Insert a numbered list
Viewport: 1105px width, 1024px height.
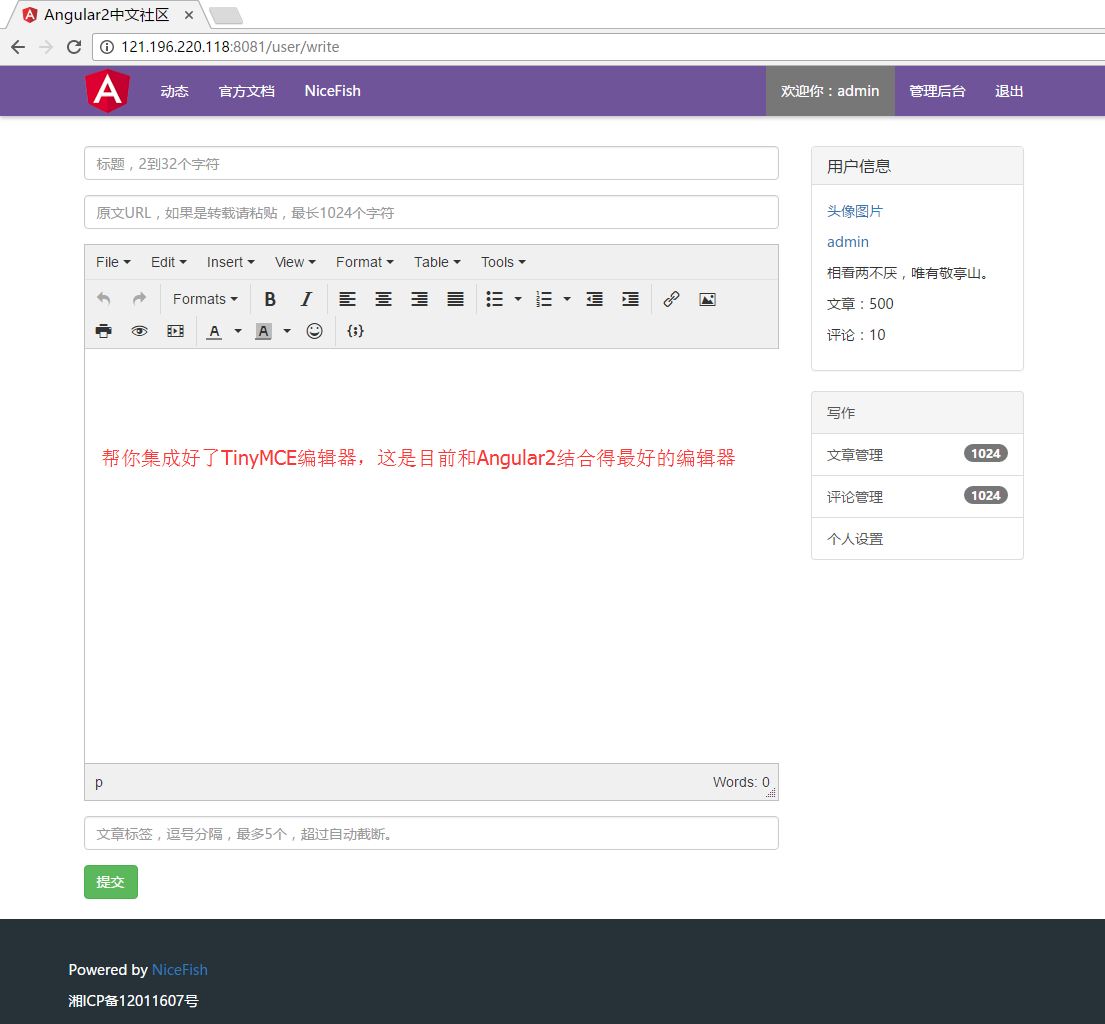(543, 299)
